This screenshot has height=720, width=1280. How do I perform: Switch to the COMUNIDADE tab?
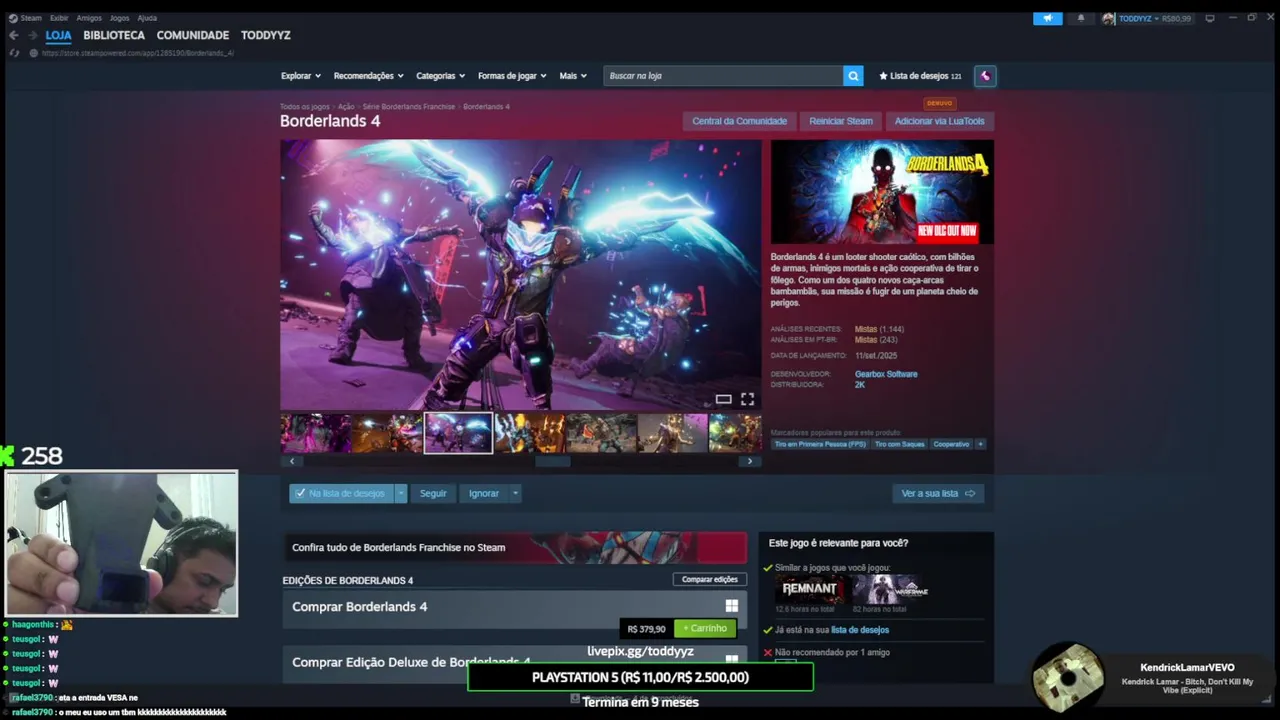(193, 35)
